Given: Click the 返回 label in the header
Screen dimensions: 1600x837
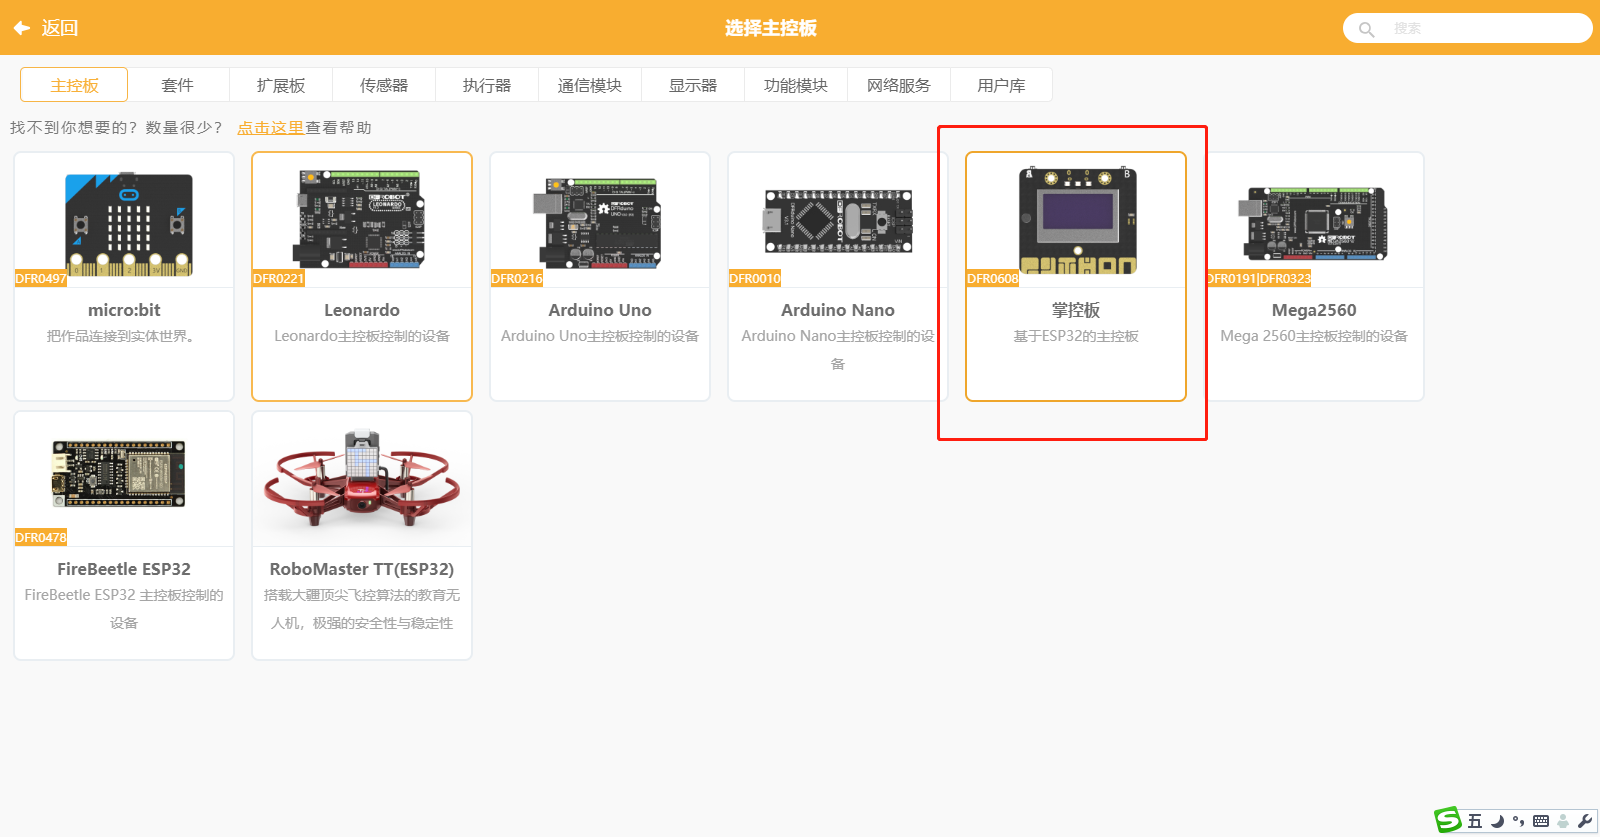Looking at the screenshot, I should coord(60,28).
